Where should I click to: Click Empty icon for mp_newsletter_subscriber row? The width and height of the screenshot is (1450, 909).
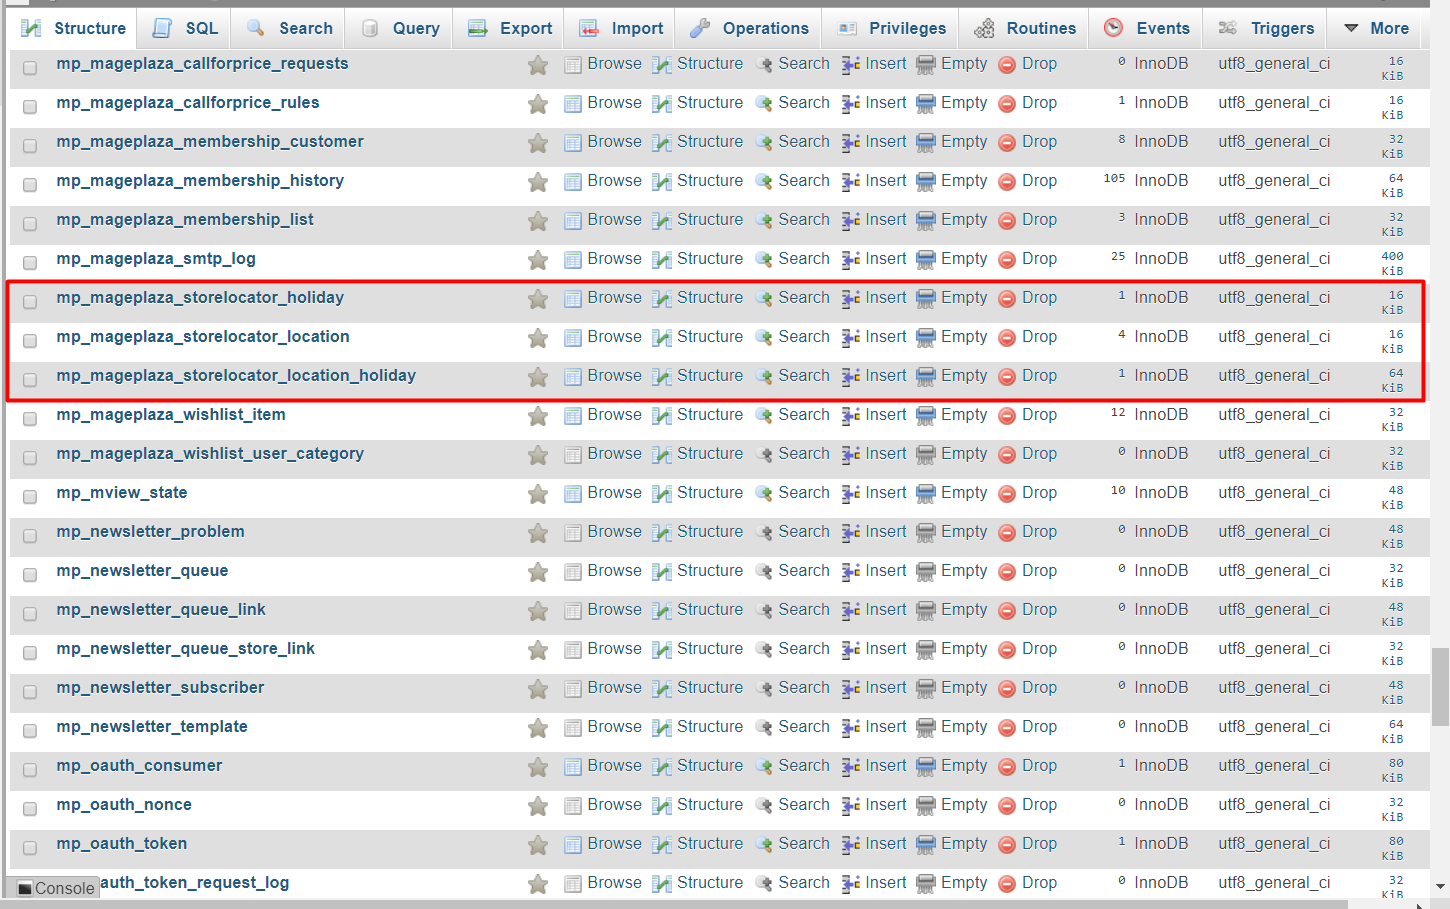[x=926, y=689]
